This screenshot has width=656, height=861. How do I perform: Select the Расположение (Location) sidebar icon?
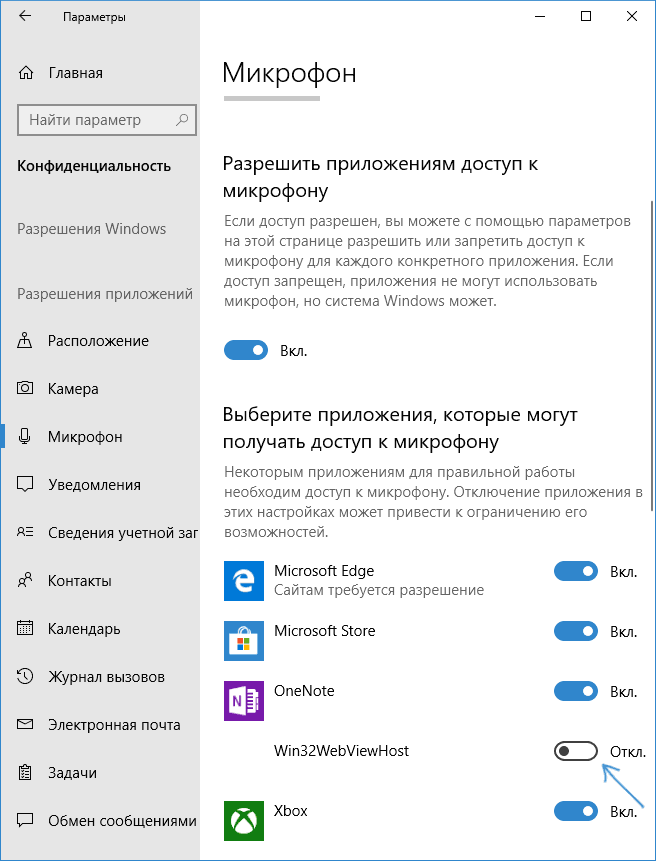coord(24,340)
